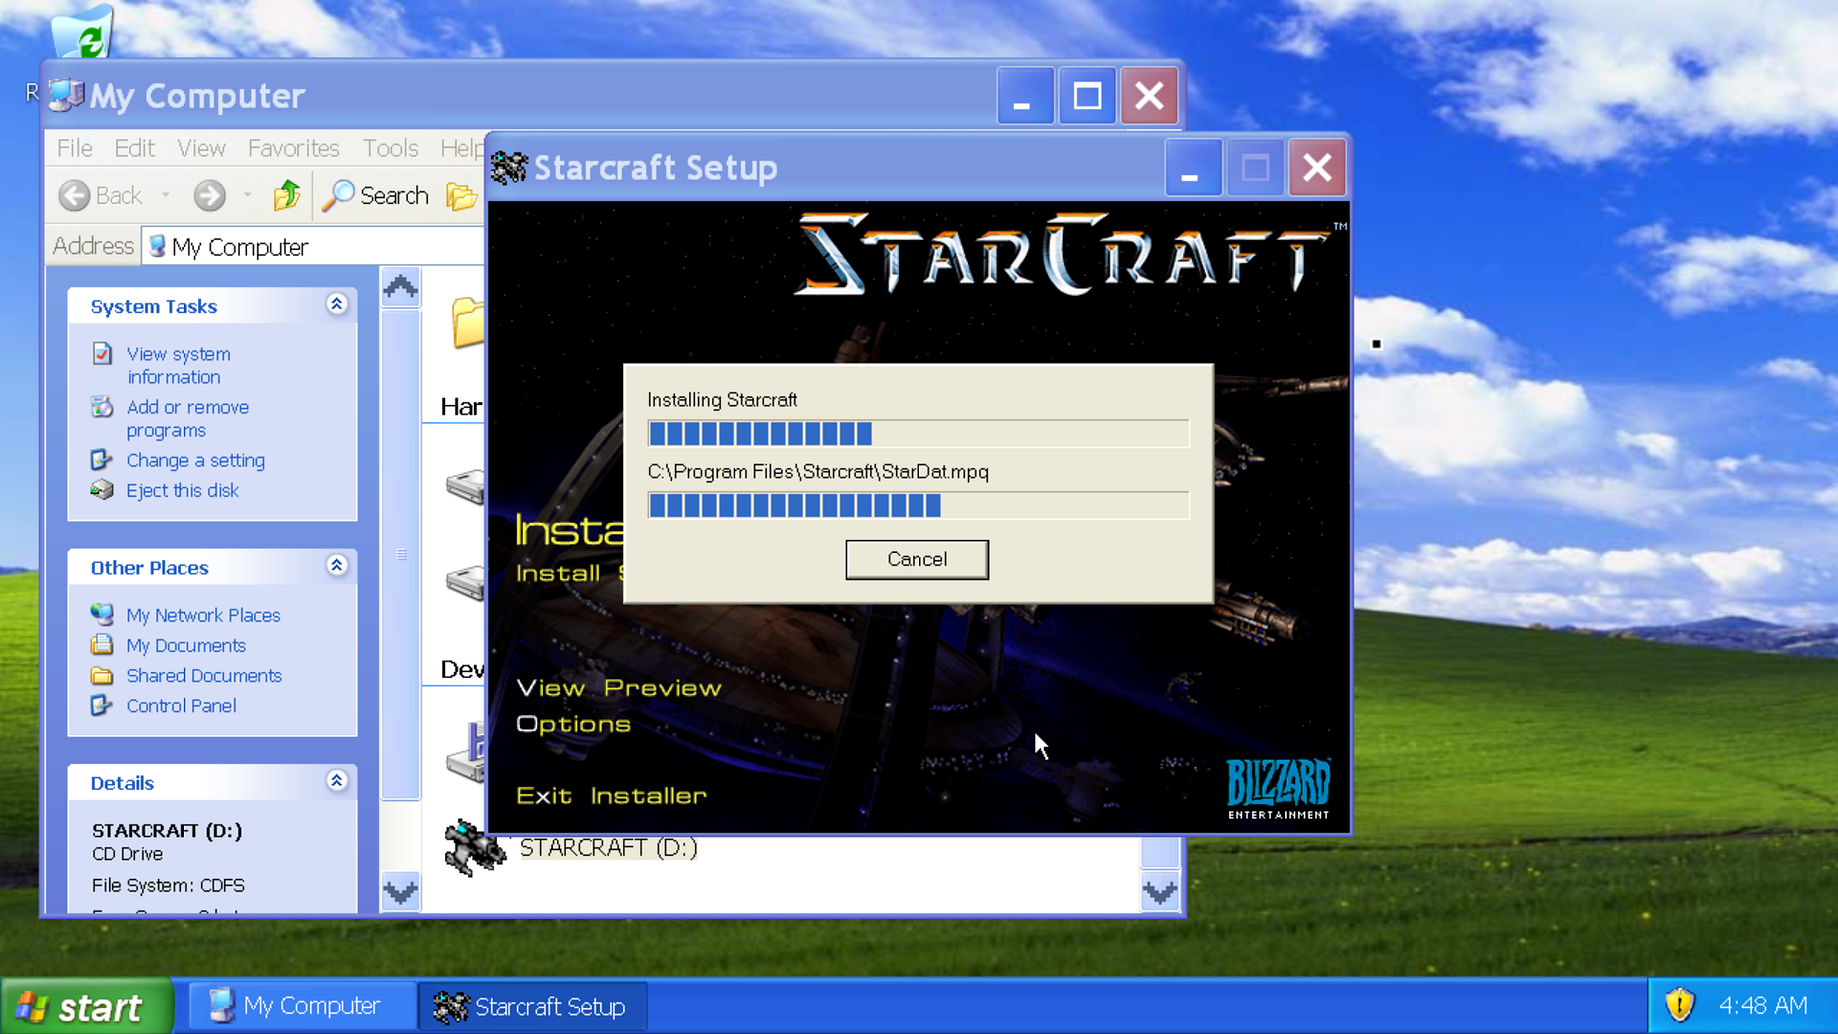
Task: Open the Windows Start menu
Action: click(87, 1006)
